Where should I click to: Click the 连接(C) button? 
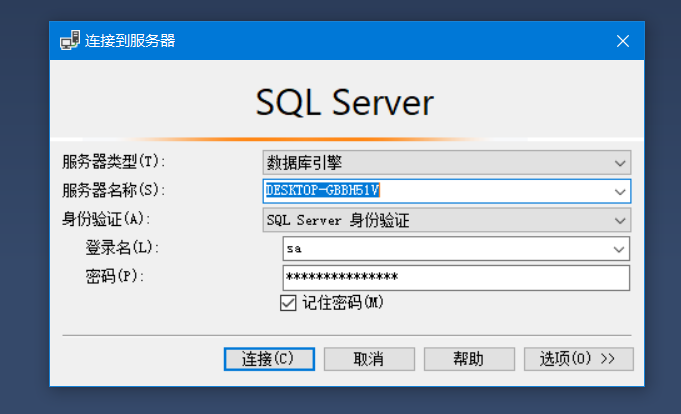point(269,359)
